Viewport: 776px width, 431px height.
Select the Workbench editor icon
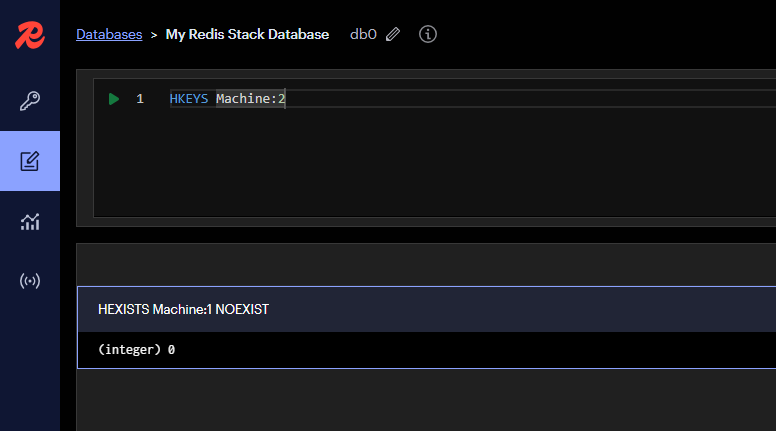pos(30,161)
